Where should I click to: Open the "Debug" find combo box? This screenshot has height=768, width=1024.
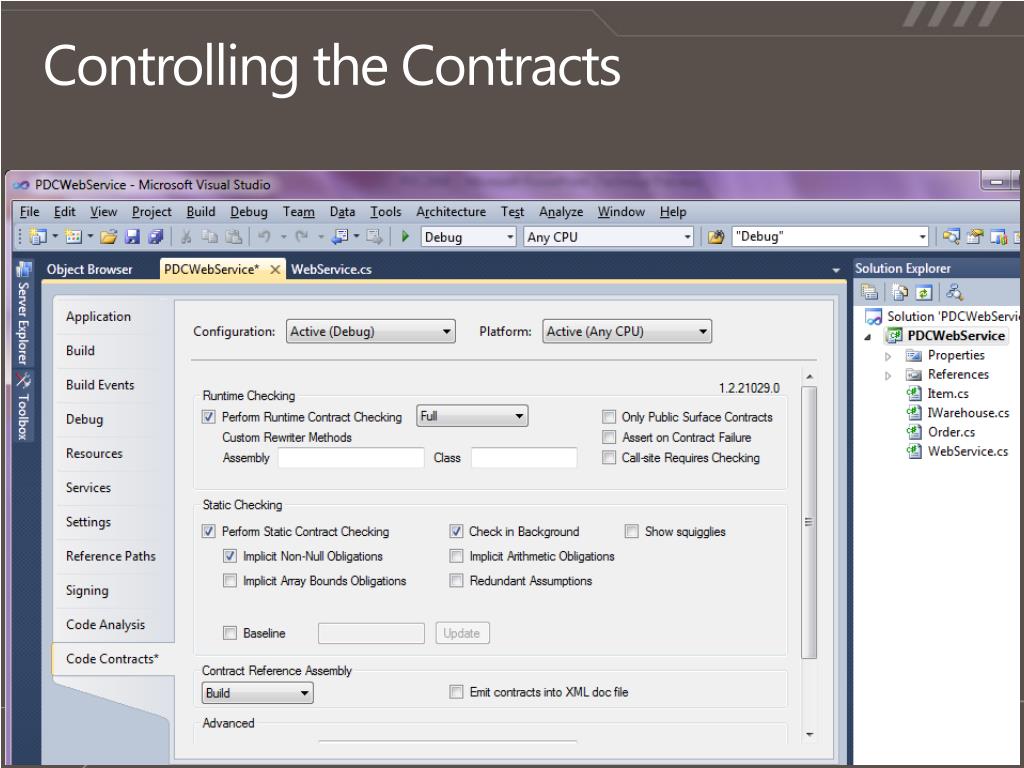click(830, 236)
